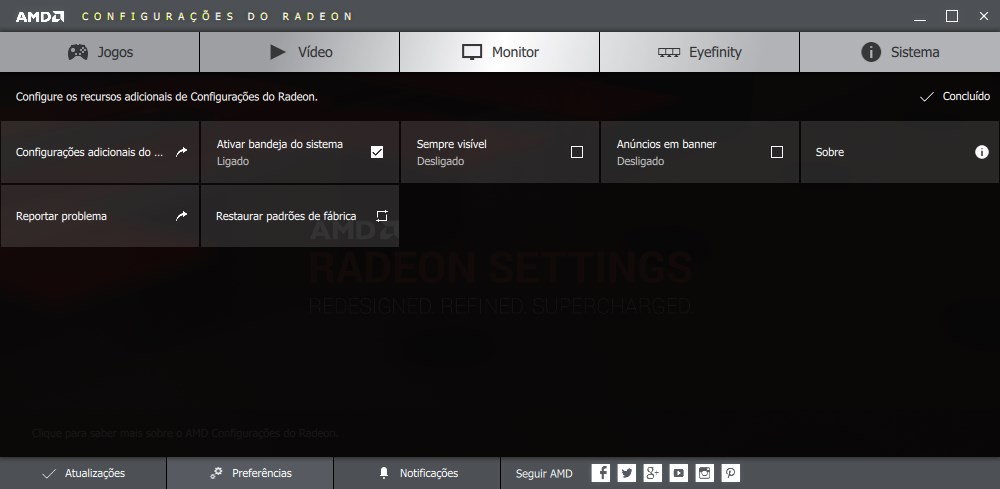
Task: Click the gears icon beside Preferências
Action: [216, 473]
